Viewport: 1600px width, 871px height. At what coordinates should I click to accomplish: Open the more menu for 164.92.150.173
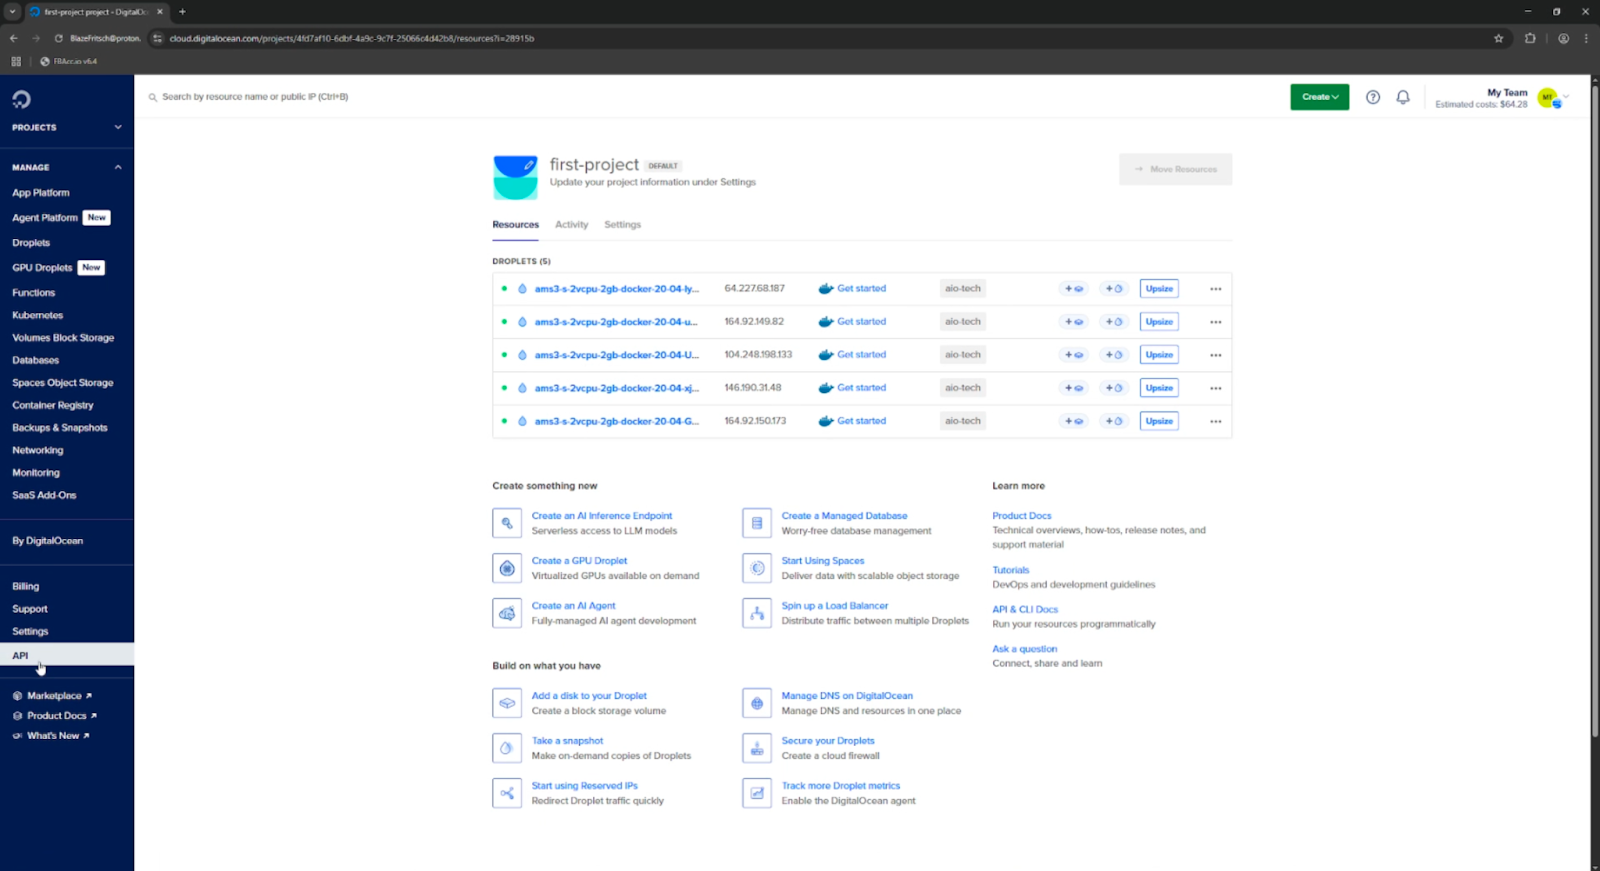click(x=1215, y=421)
